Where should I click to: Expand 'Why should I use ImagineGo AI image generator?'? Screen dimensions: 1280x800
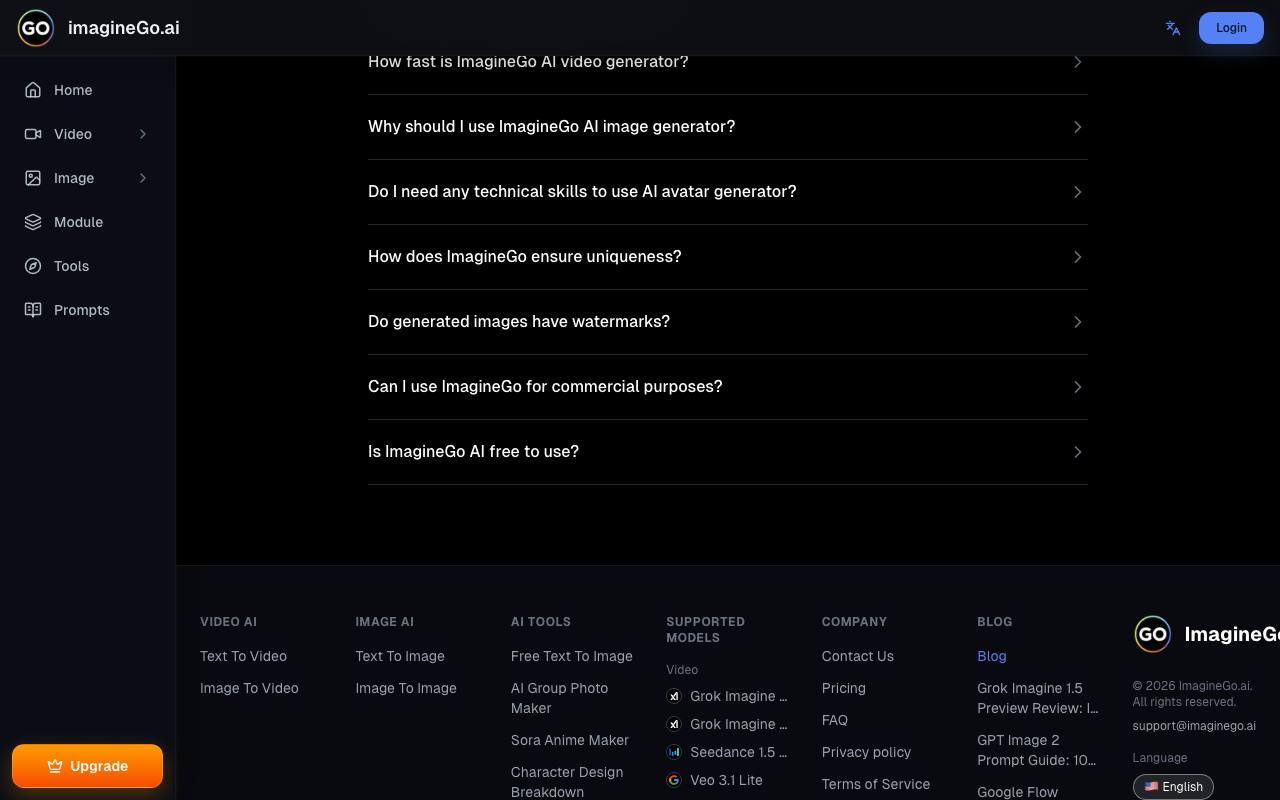(x=728, y=127)
